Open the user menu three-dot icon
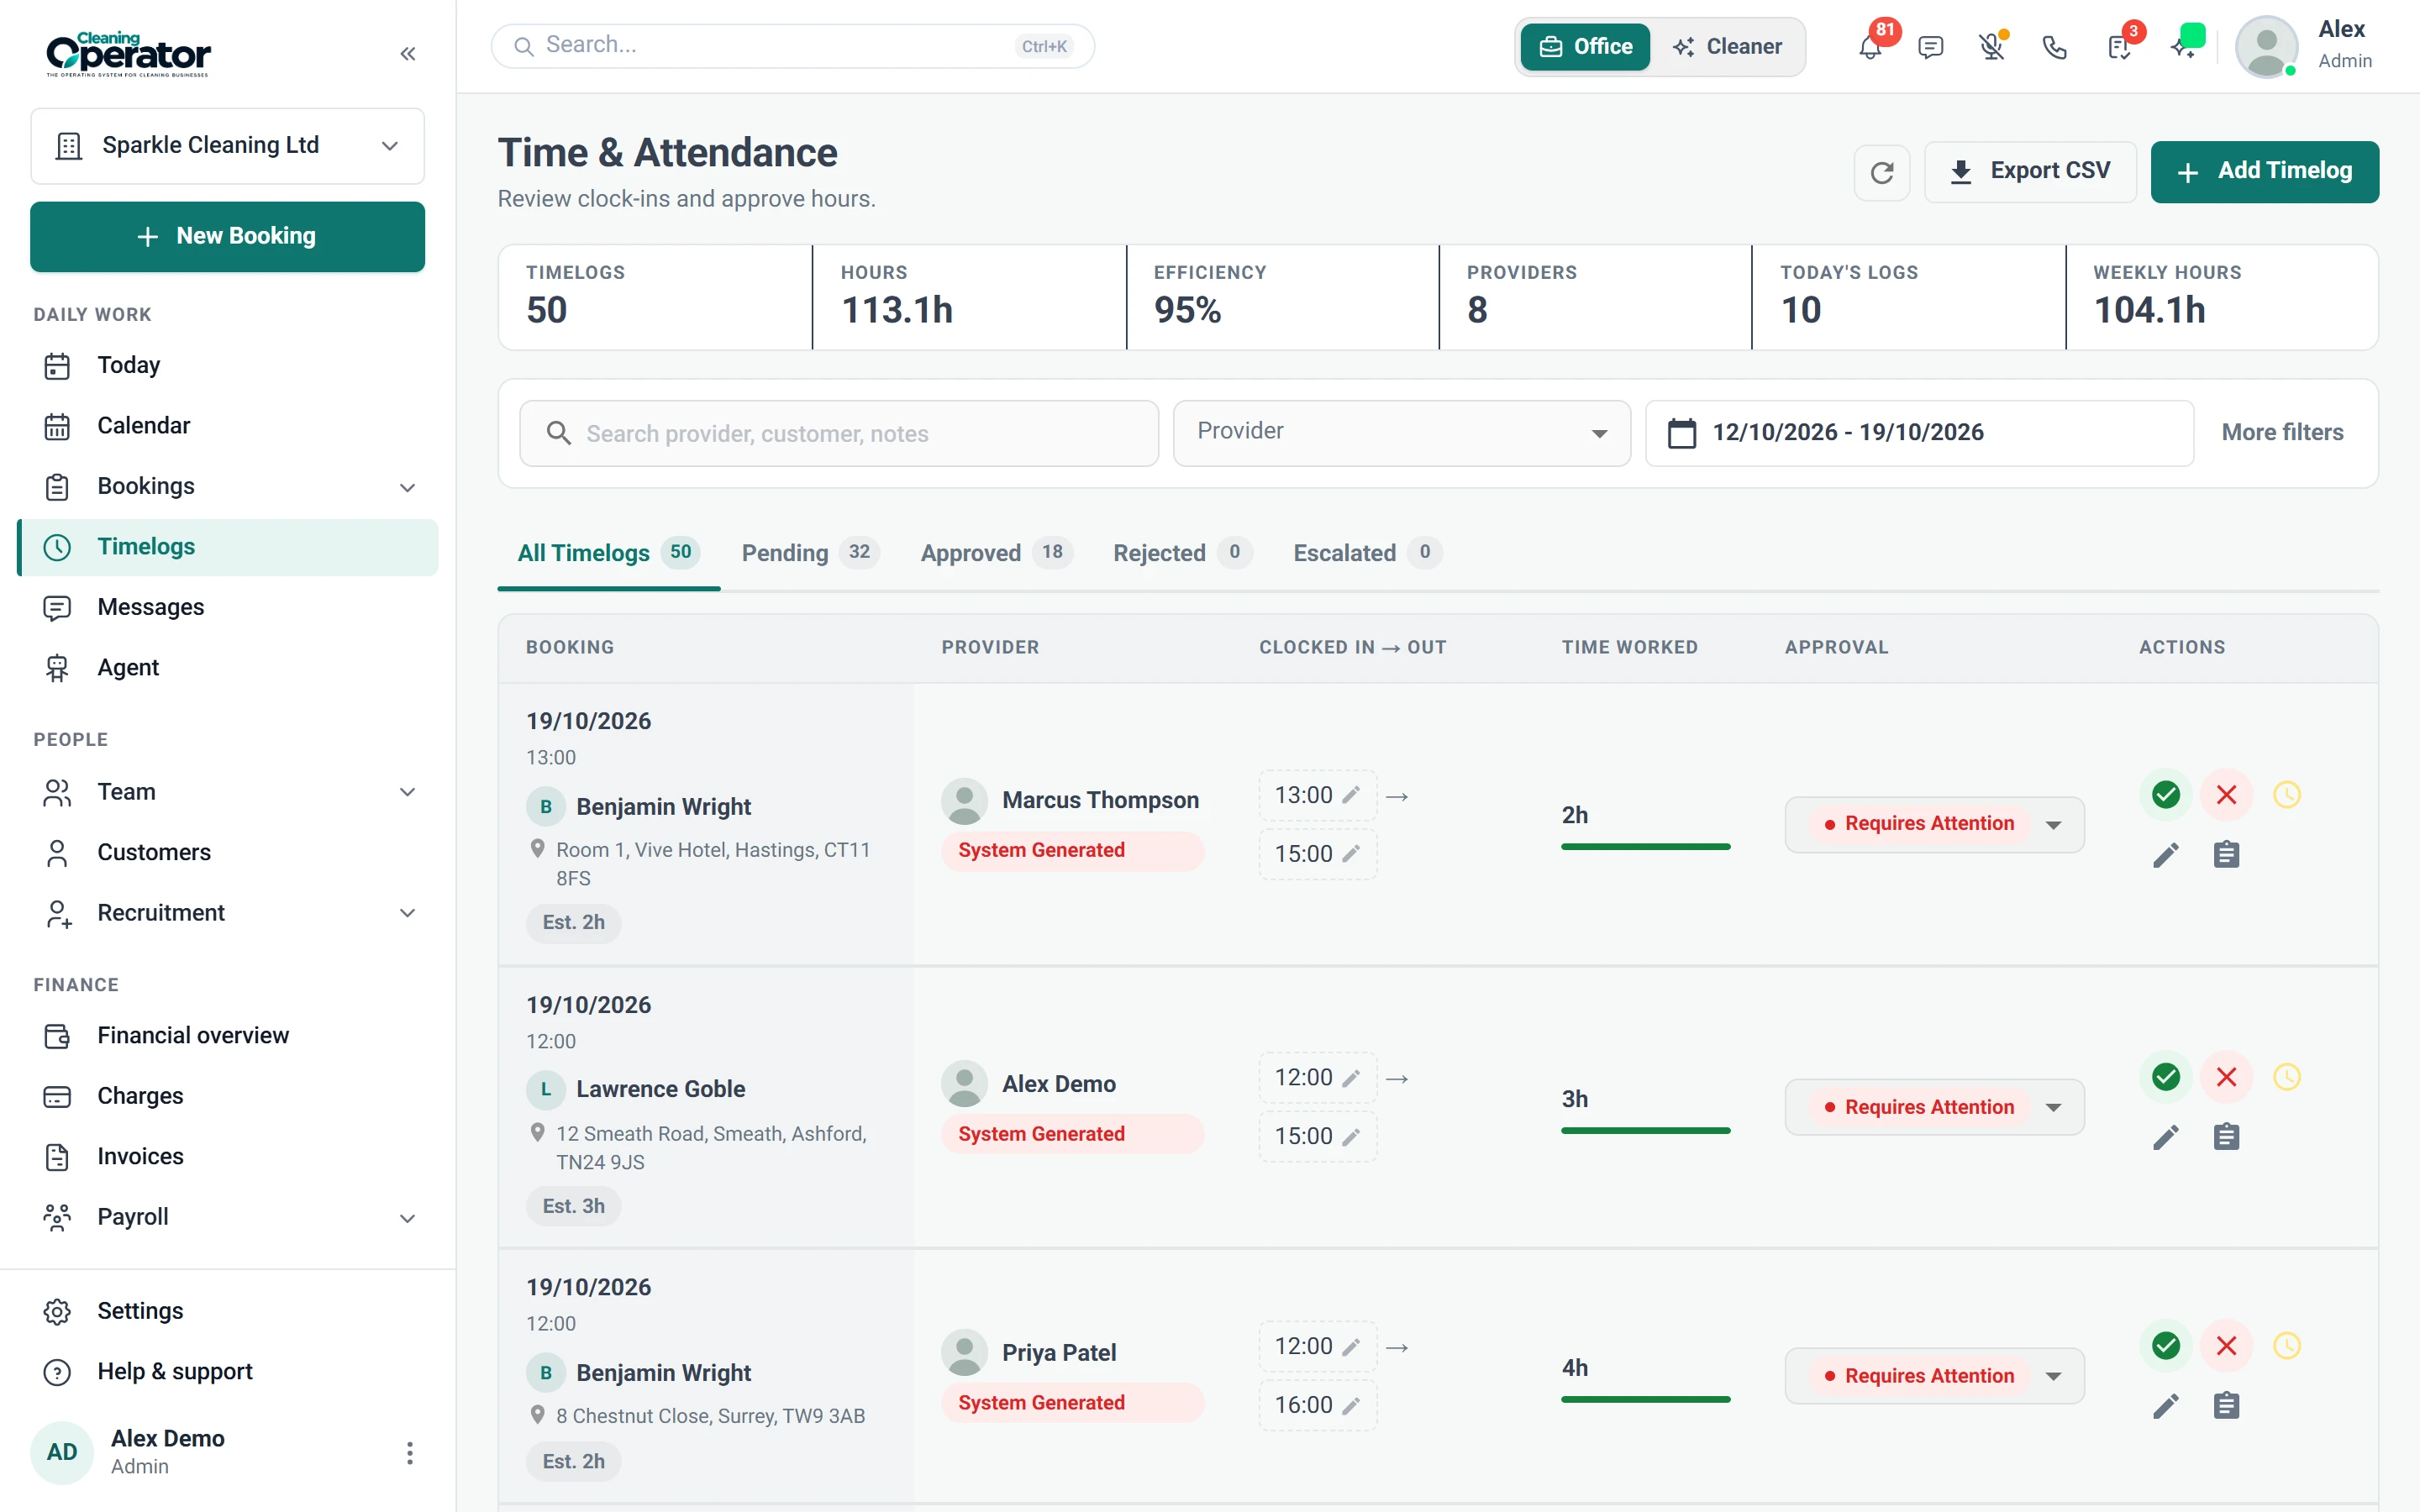The image size is (2420, 1512). coord(409,1452)
